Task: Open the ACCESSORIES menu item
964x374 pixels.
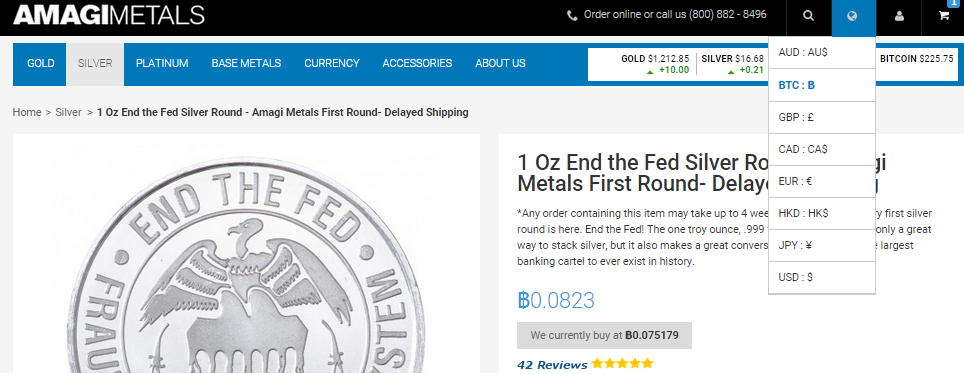Action: [417, 63]
